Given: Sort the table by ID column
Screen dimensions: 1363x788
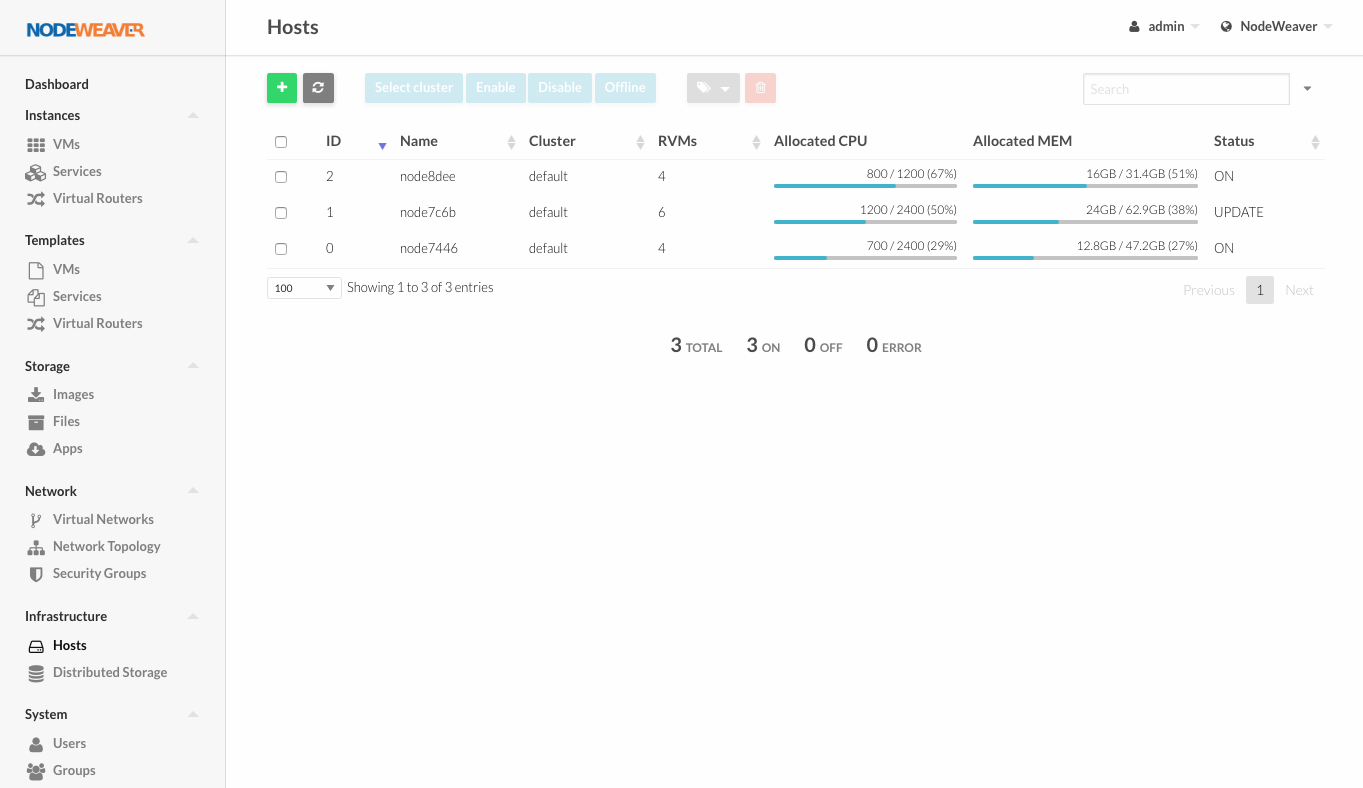Looking at the screenshot, I should pyautogui.click(x=356, y=142).
